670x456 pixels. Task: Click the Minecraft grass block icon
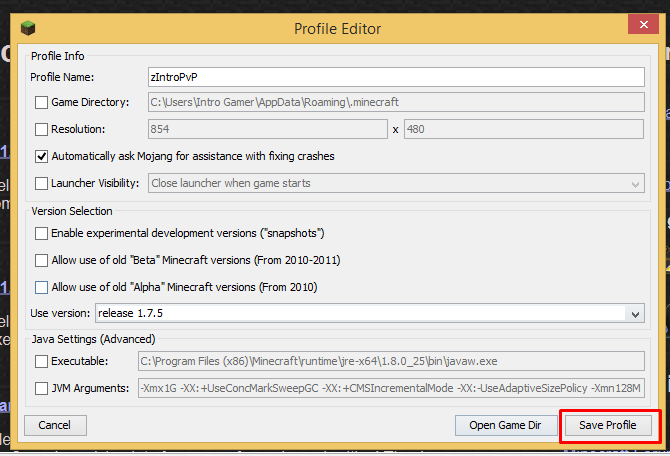28,28
